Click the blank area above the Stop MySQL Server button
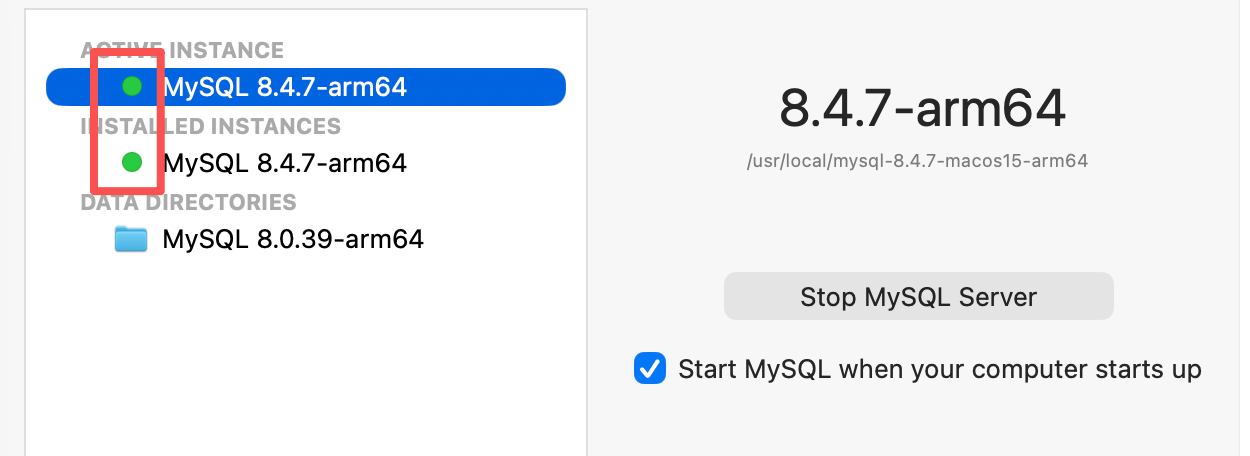 918,225
